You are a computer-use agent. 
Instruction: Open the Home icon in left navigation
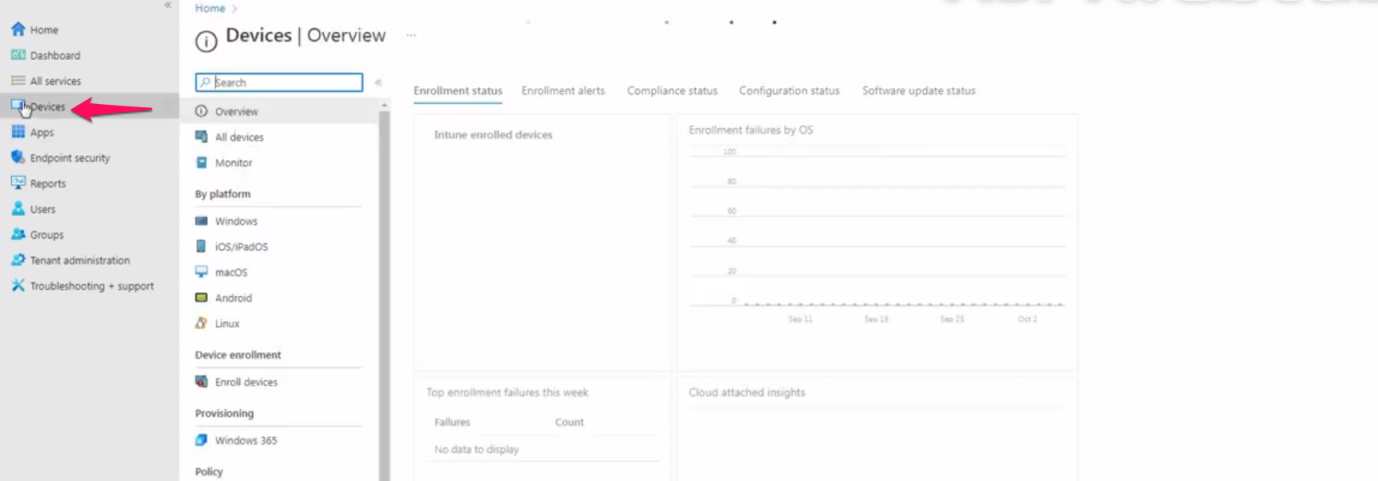tap(17, 30)
